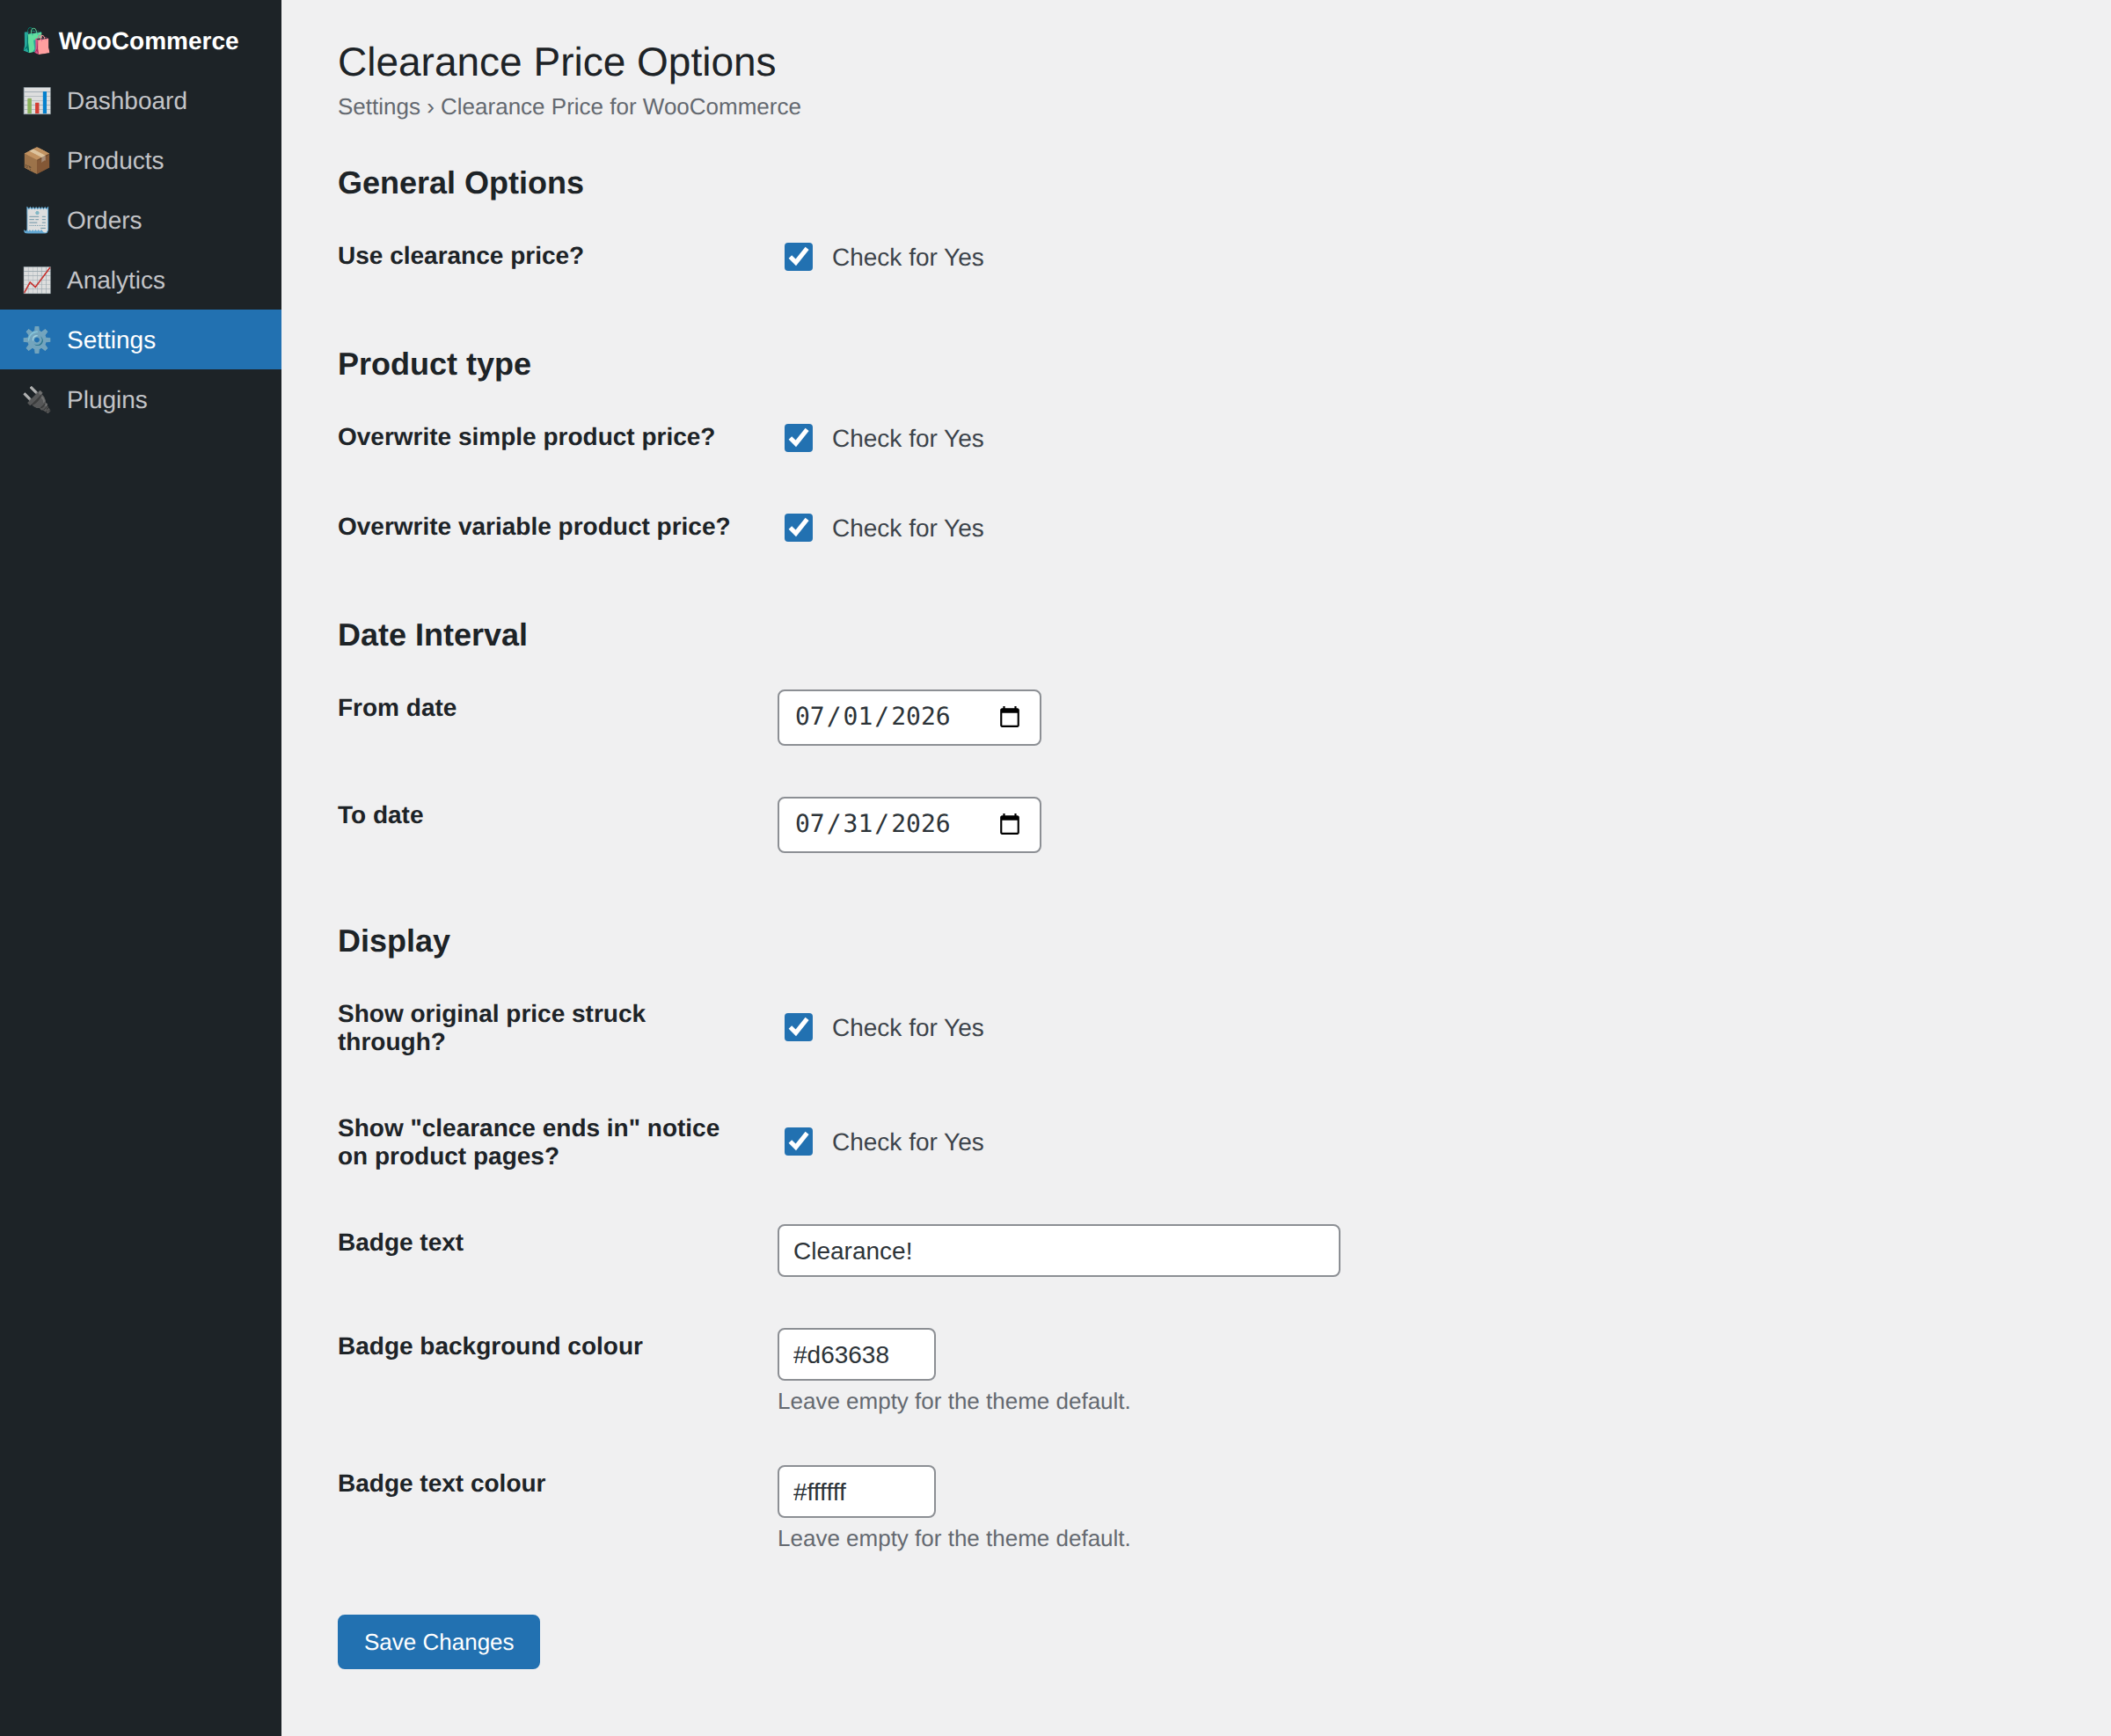Viewport: 2111px width, 1736px height.
Task: Click the Overwrite simple product price? label
Action: [x=526, y=437]
